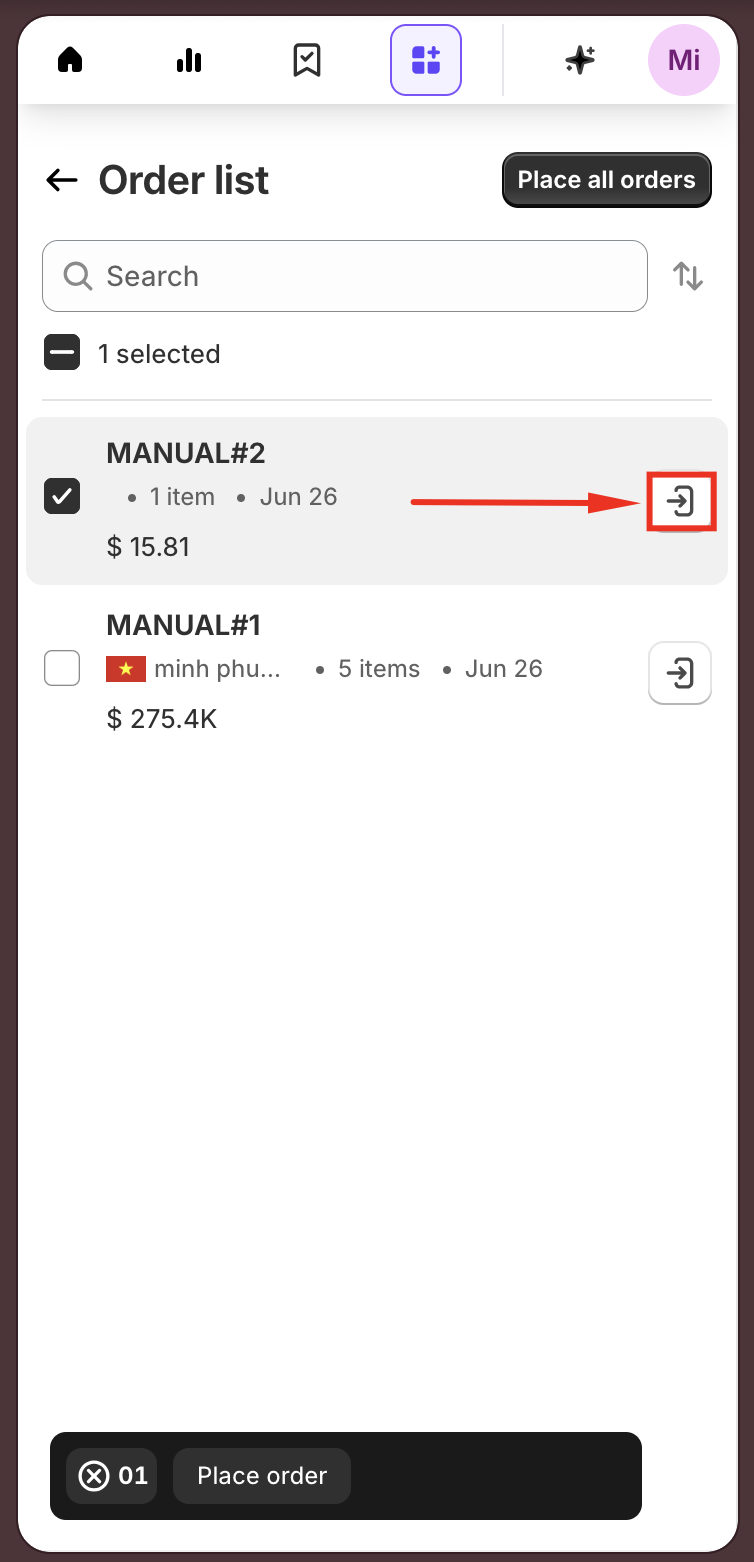
Task: Open the bookmark checkmark icon
Action: click(x=306, y=60)
